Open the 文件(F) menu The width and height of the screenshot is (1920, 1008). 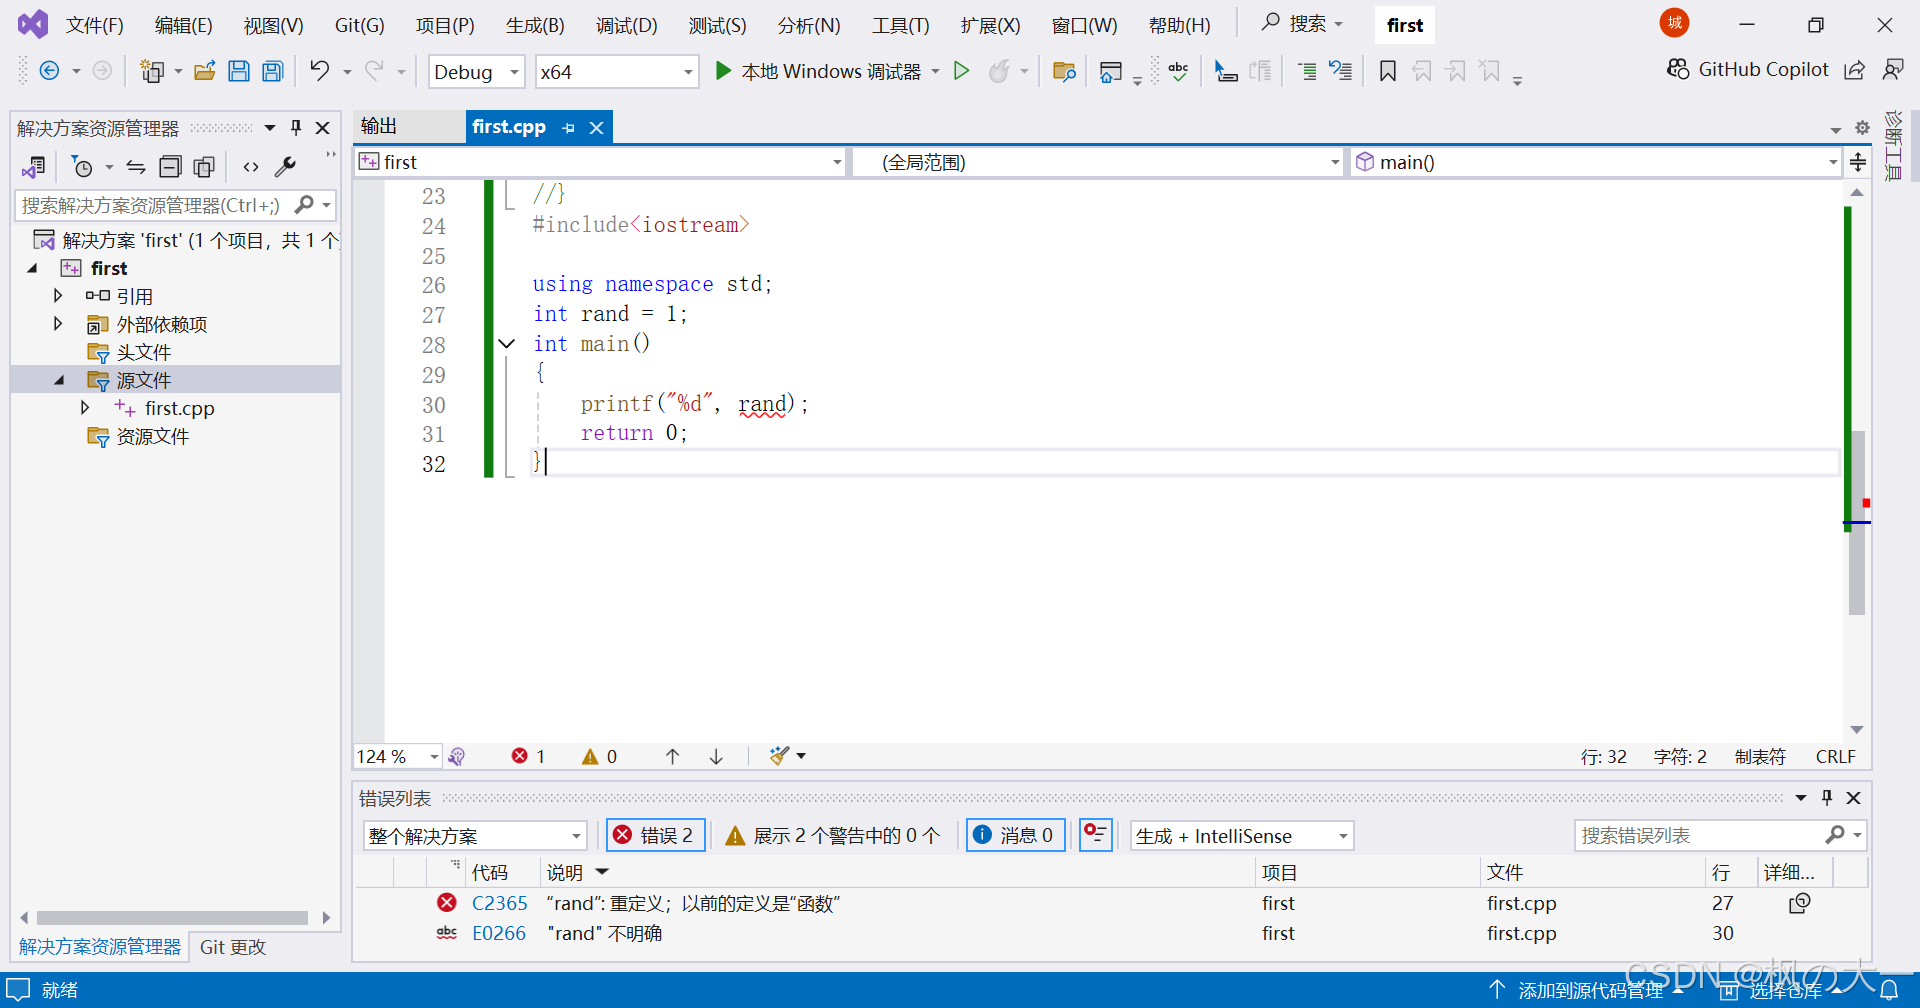[94, 25]
